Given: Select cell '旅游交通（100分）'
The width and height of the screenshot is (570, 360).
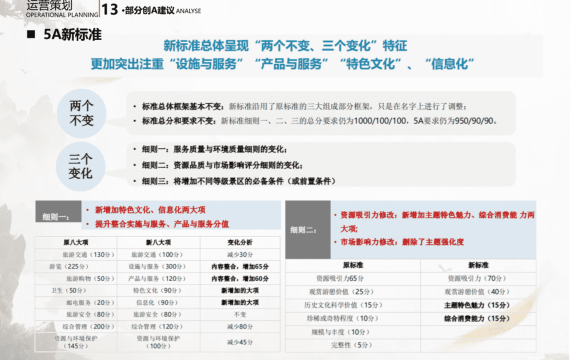Looking at the screenshot, I should pos(157,255).
